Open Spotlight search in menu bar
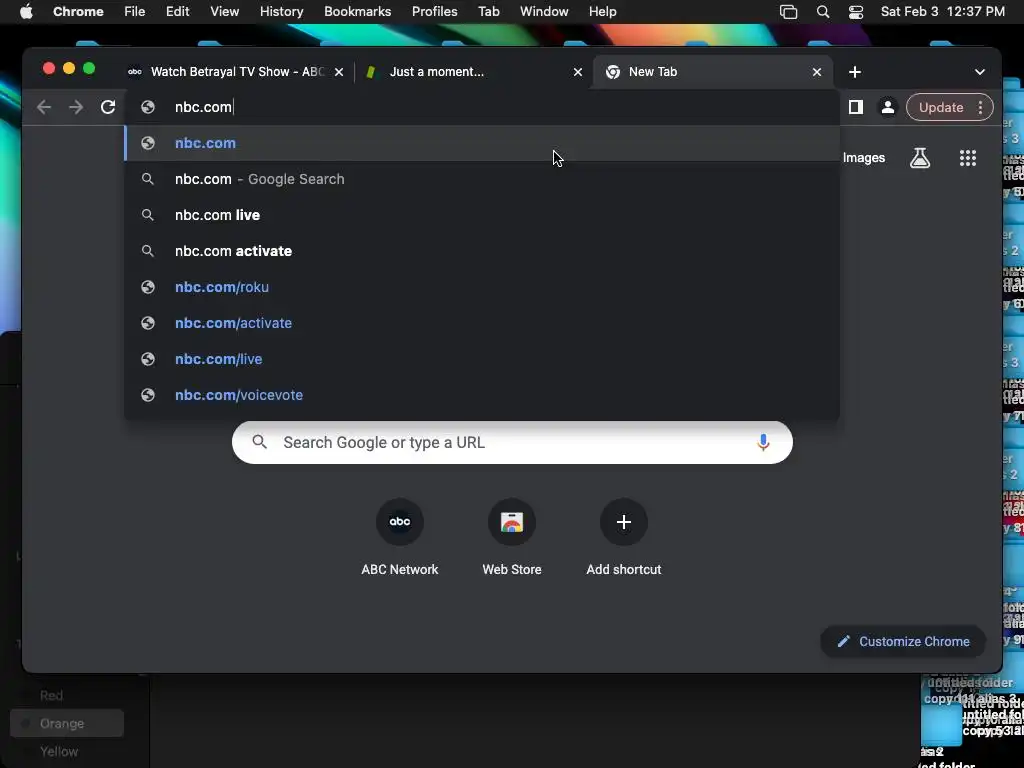 [x=823, y=12]
